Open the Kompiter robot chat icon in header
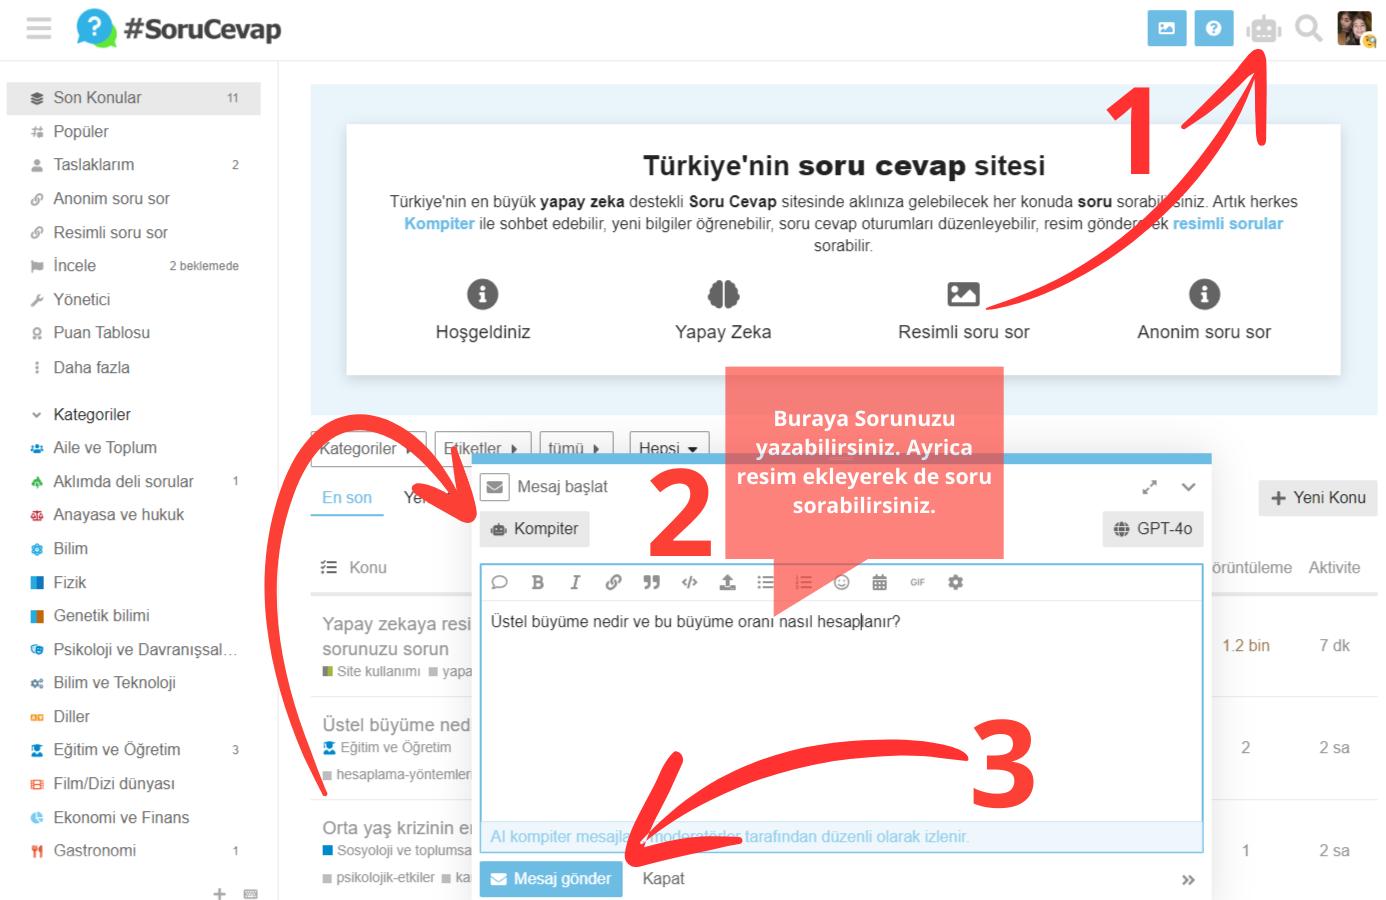 point(1262,28)
